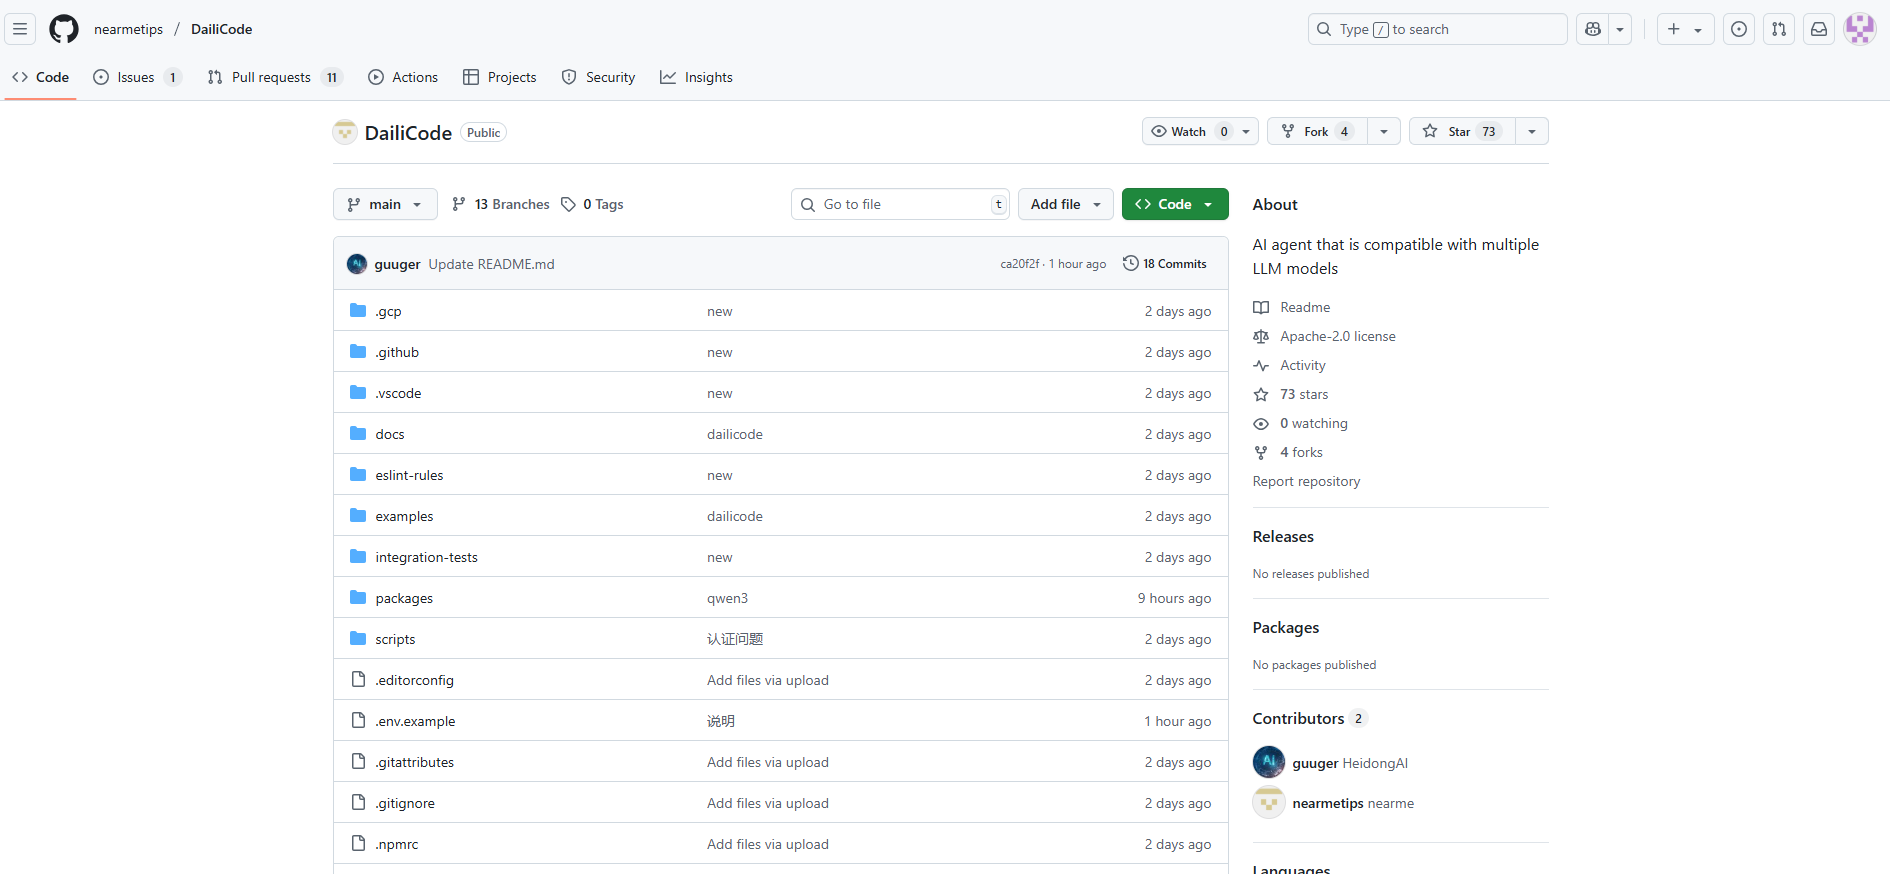Open the issues icon in header
This screenshot has height=874, width=1890.
(x=1739, y=29)
